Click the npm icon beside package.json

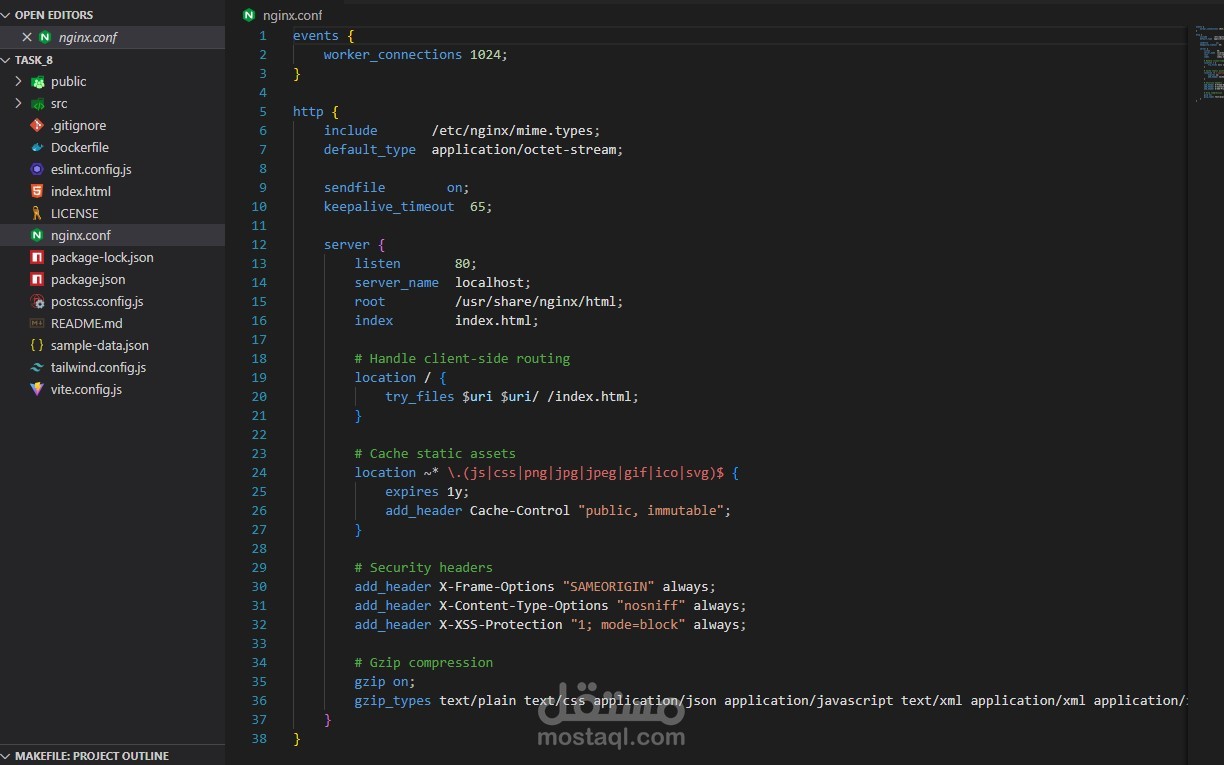click(x=37, y=279)
